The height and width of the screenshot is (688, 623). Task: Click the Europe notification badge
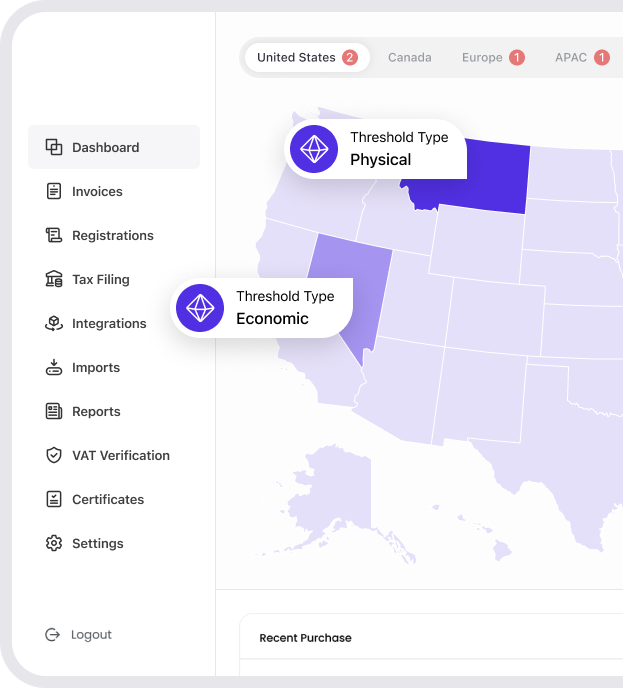click(x=517, y=57)
